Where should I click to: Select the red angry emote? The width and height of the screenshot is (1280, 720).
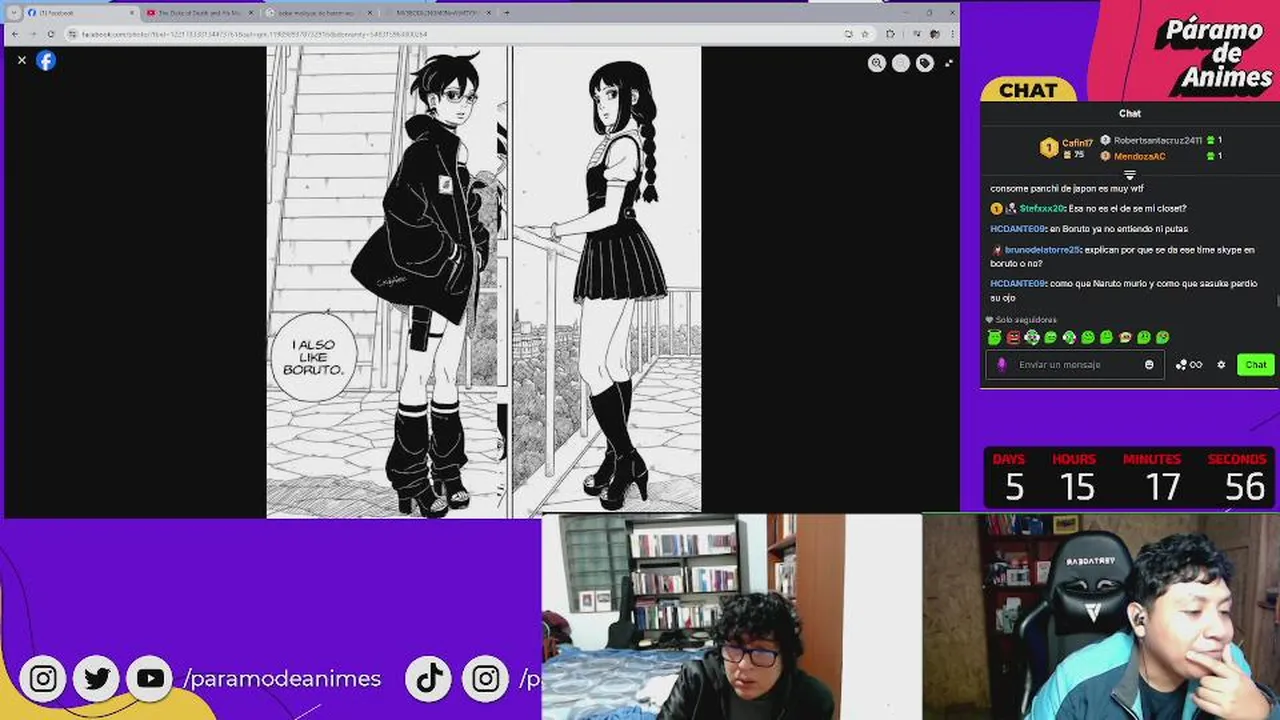click(1013, 338)
